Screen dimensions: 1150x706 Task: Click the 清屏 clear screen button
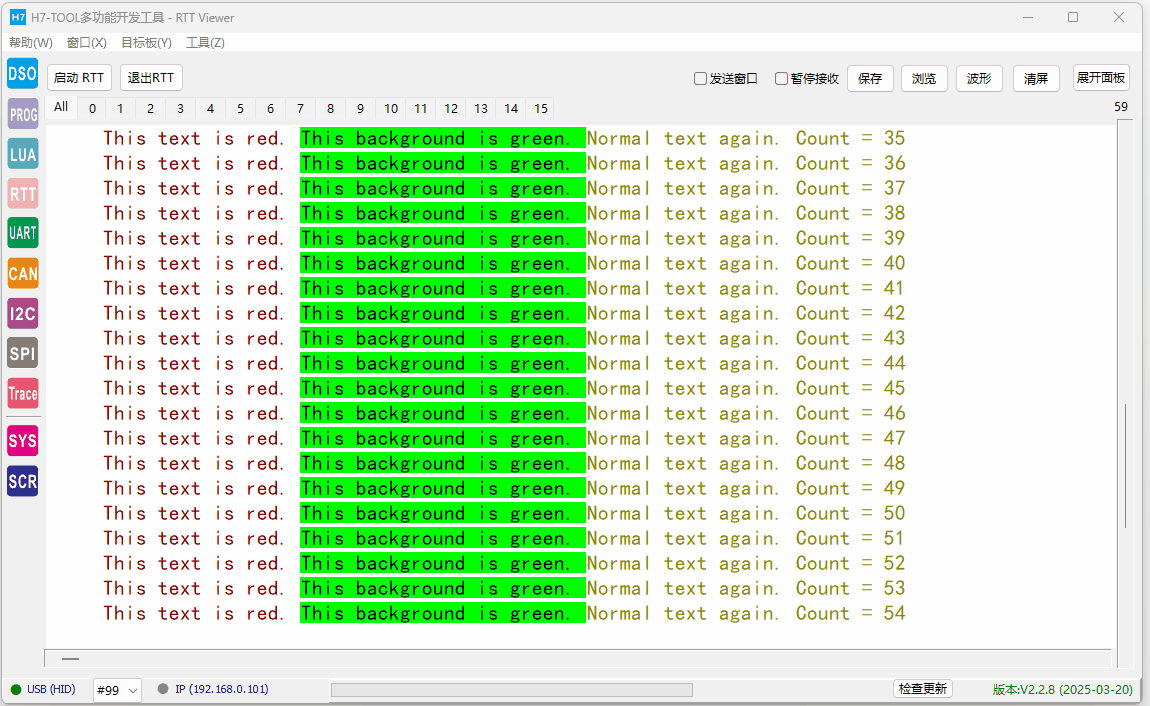pos(1036,78)
